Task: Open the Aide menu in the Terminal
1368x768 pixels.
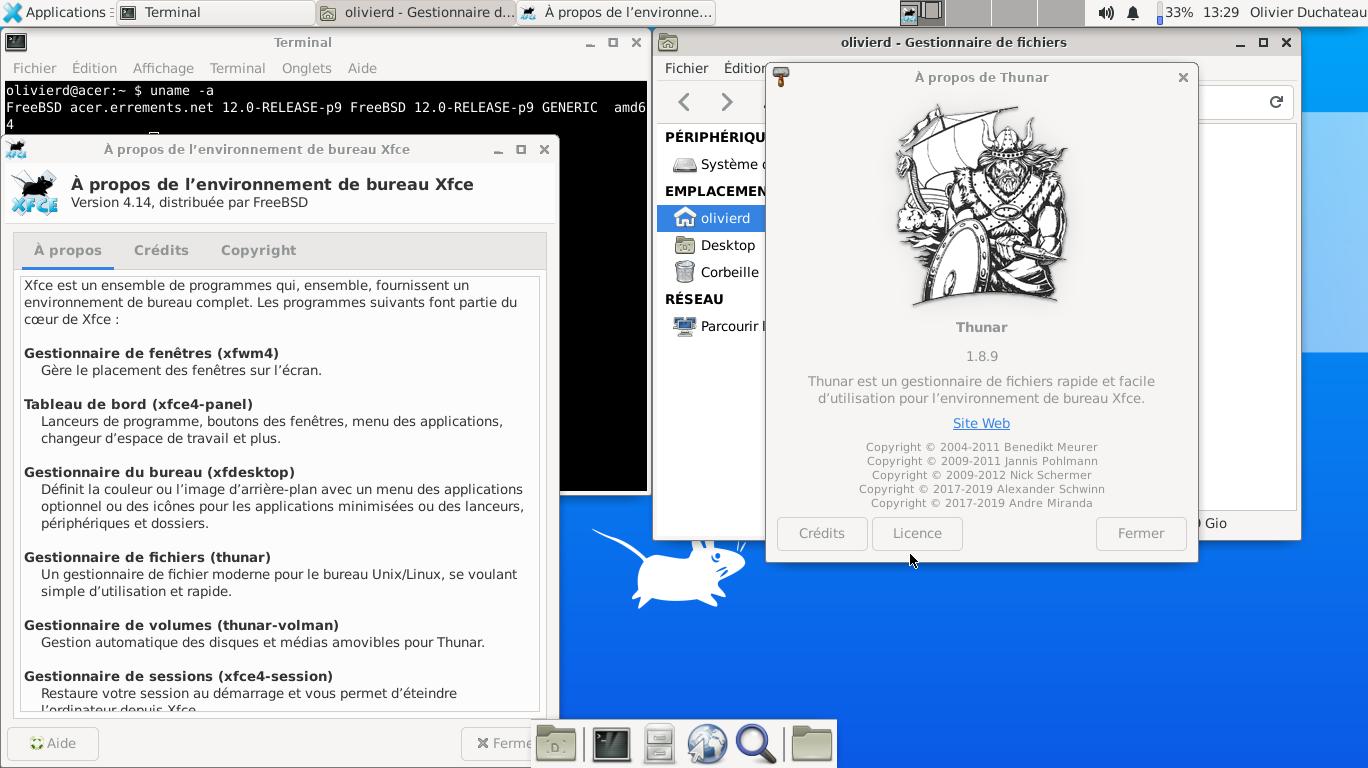Action: pyautogui.click(x=362, y=68)
